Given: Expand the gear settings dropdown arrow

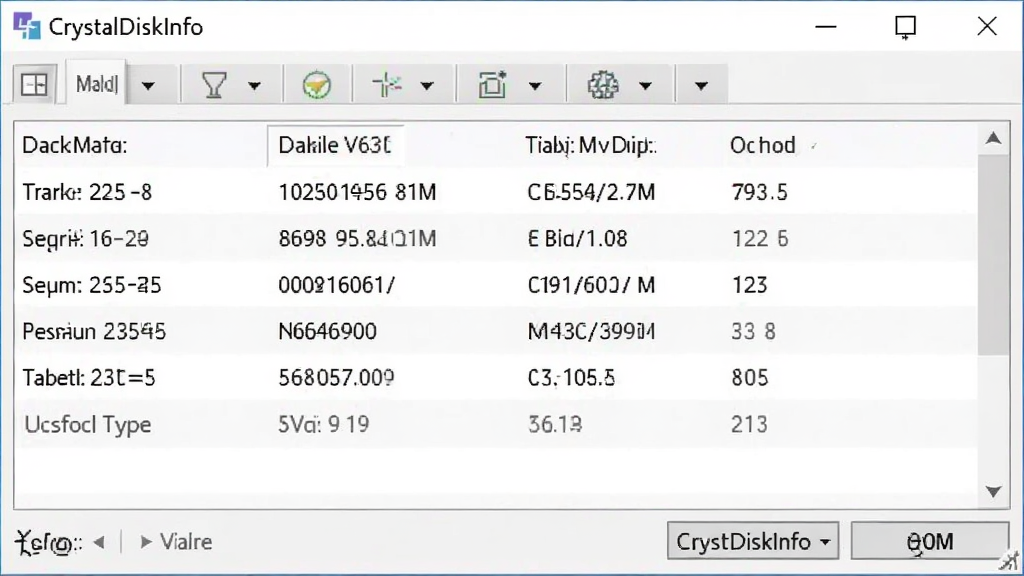Looking at the screenshot, I should [645, 86].
